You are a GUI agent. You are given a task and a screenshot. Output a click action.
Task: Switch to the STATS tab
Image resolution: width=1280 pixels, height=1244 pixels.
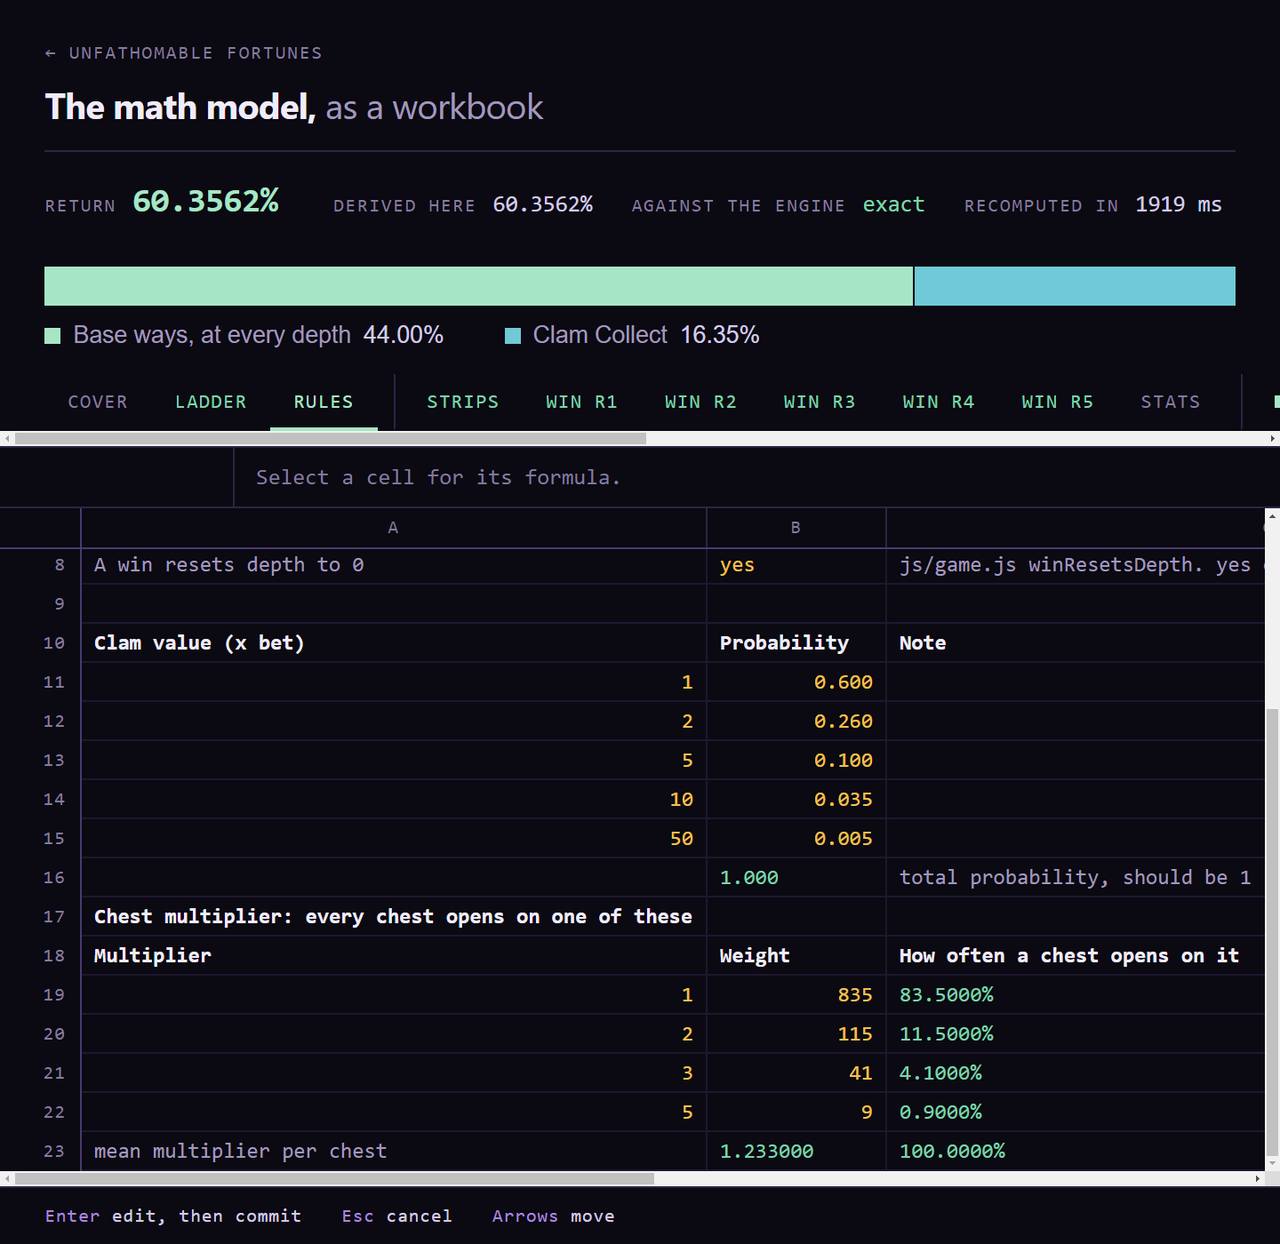click(1171, 402)
